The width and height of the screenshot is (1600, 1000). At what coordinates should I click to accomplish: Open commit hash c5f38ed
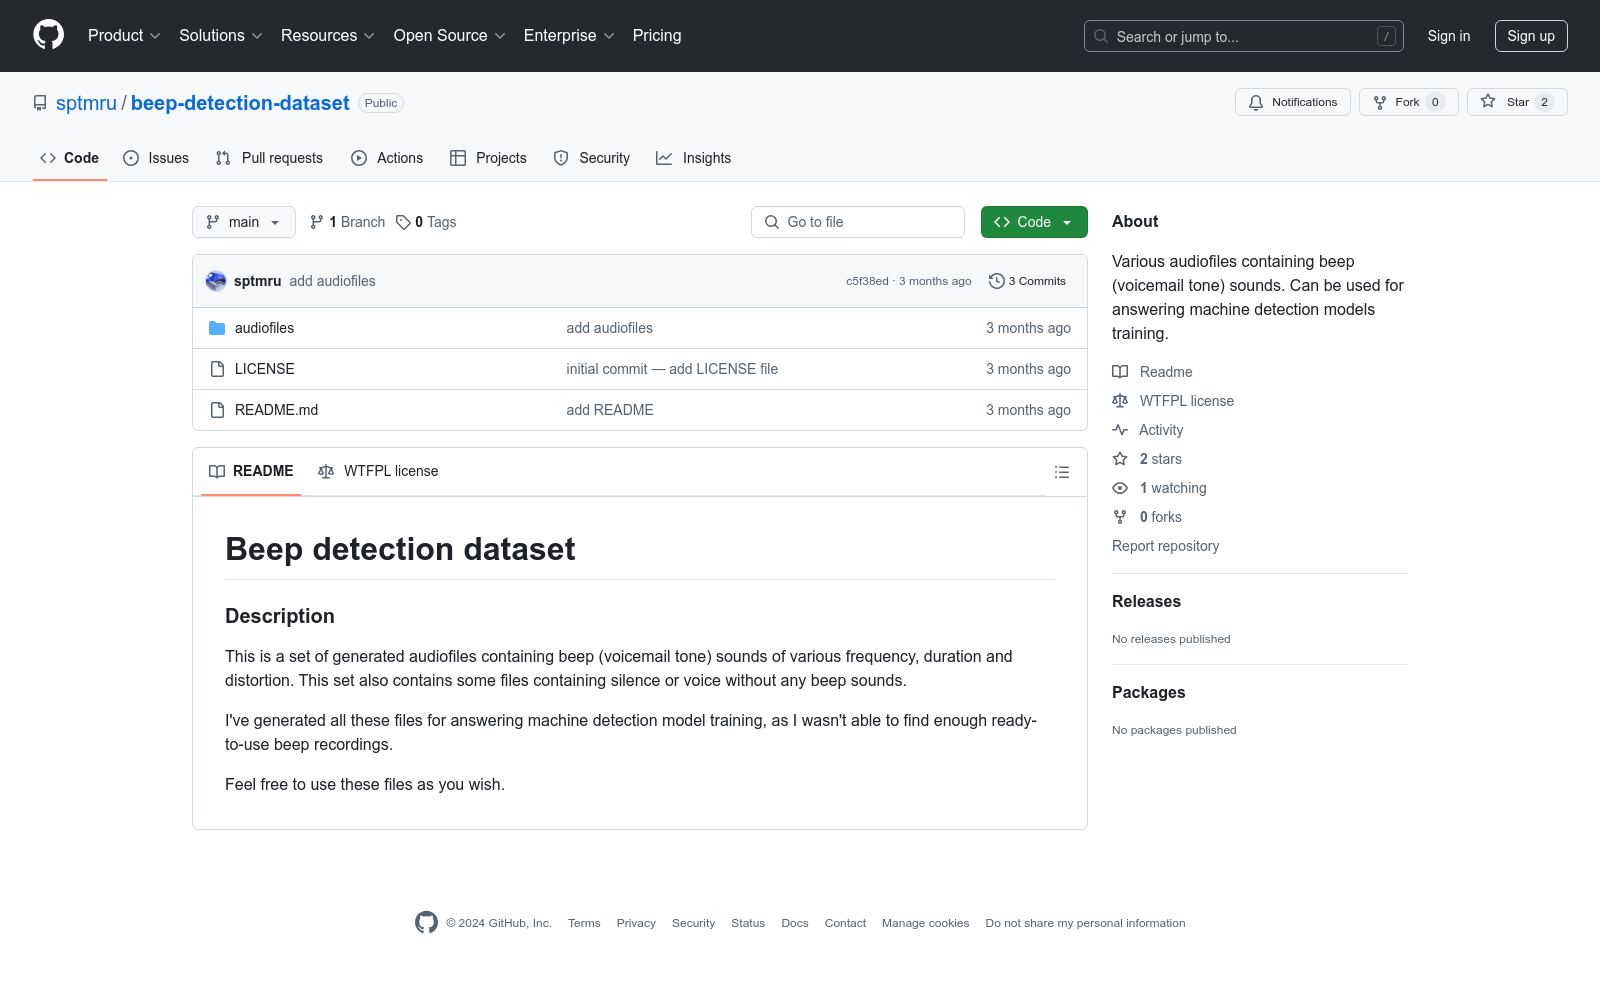(867, 281)
